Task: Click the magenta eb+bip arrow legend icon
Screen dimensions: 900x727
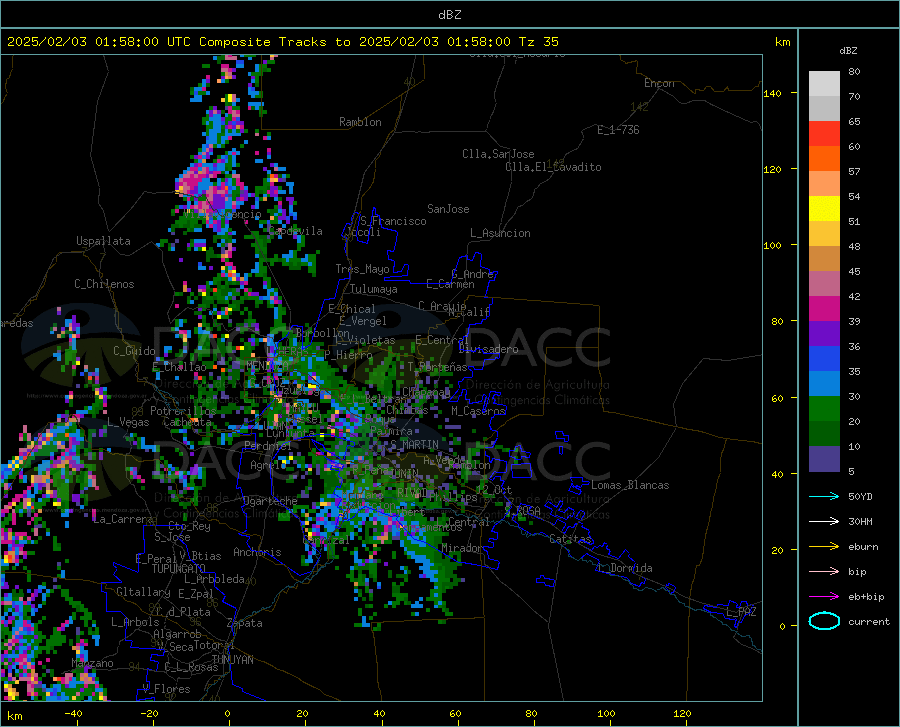Action: 824,597
